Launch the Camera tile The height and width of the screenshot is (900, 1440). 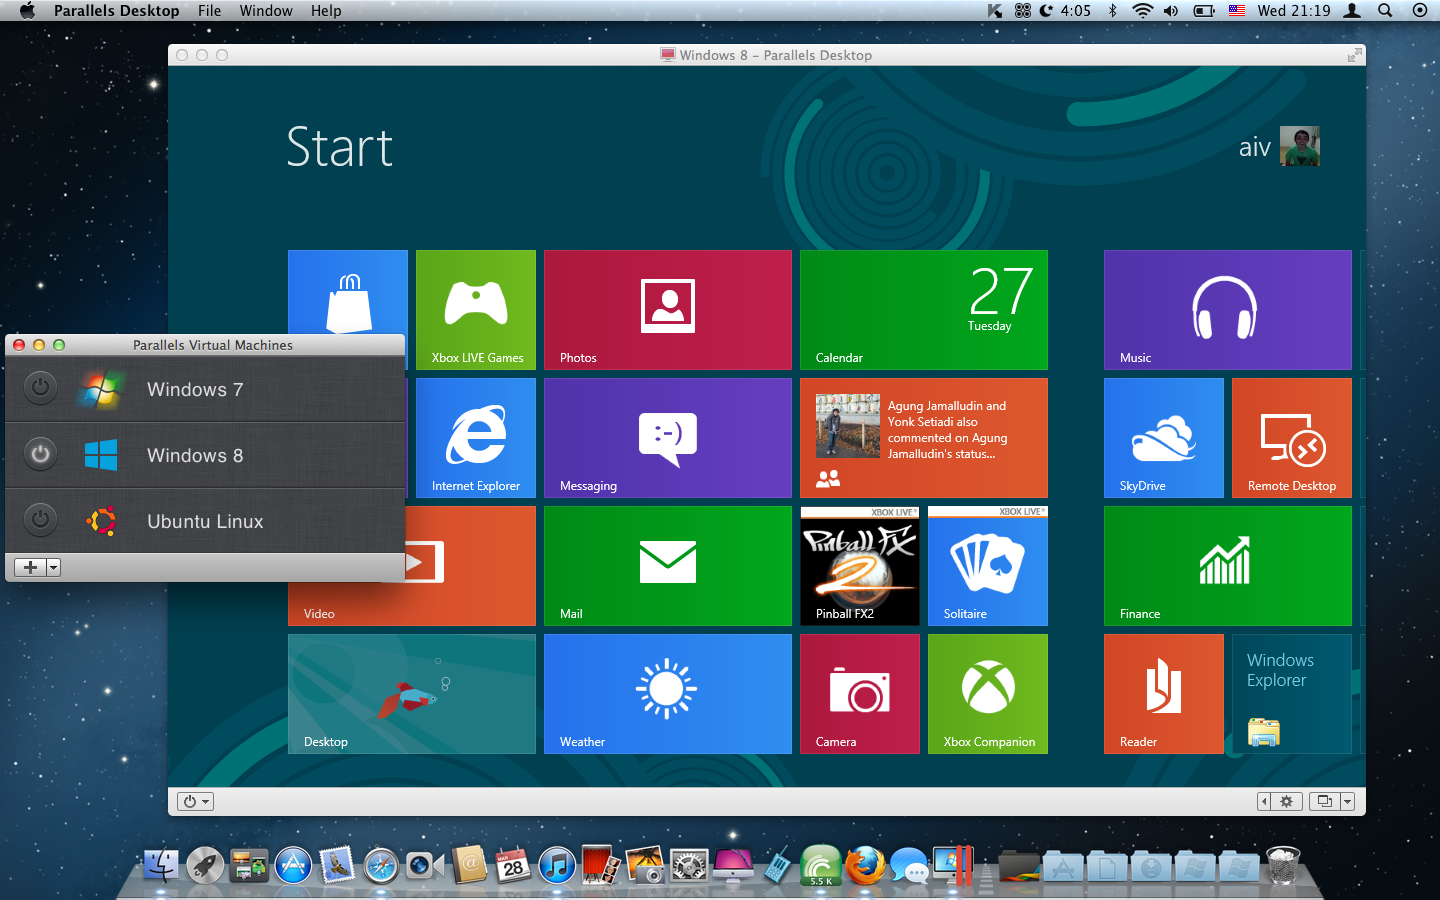click(860, 694)
